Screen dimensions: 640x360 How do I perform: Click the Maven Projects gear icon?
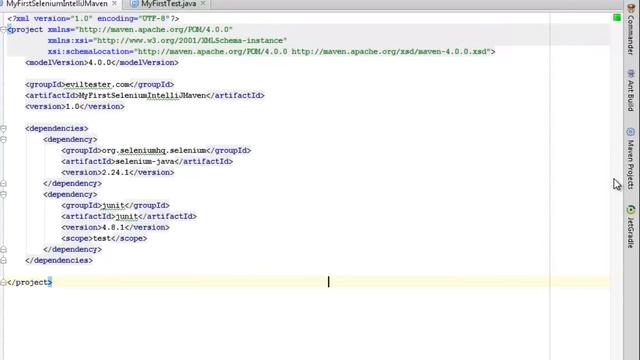[x=631, y=132]
